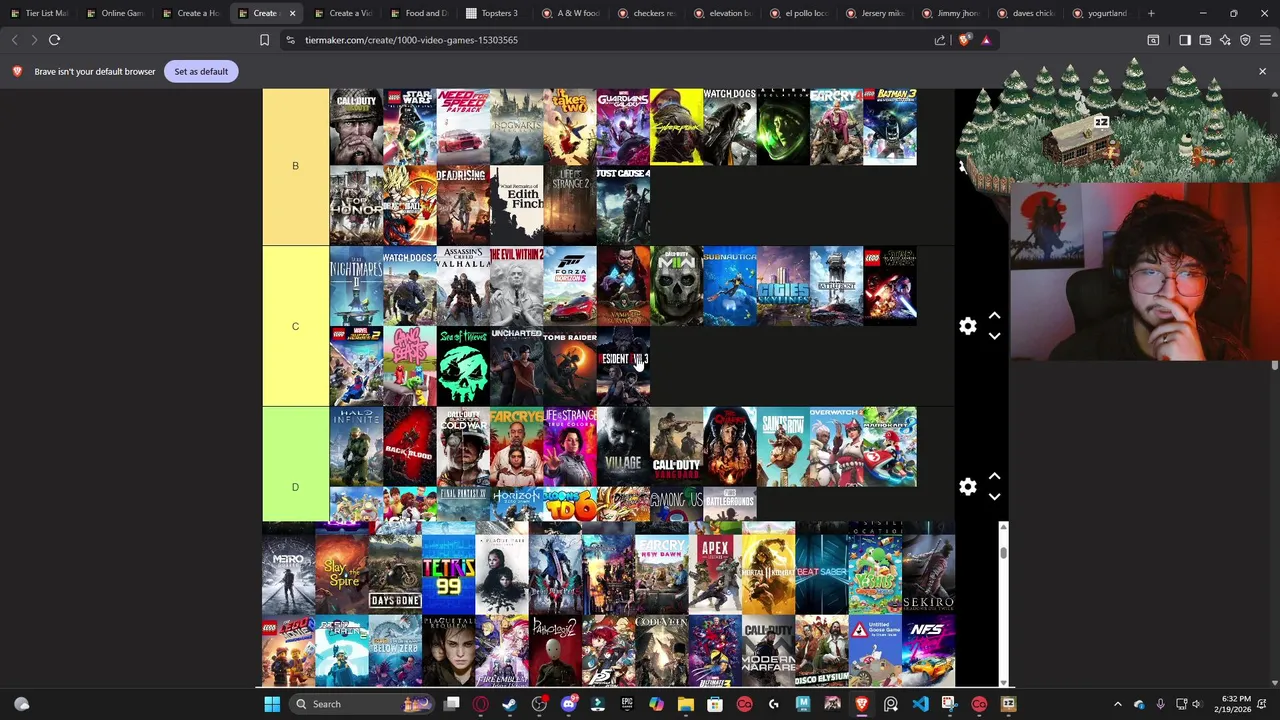
Task: Select the Overwatch 2 cover
Action: [x=836, y=446]
